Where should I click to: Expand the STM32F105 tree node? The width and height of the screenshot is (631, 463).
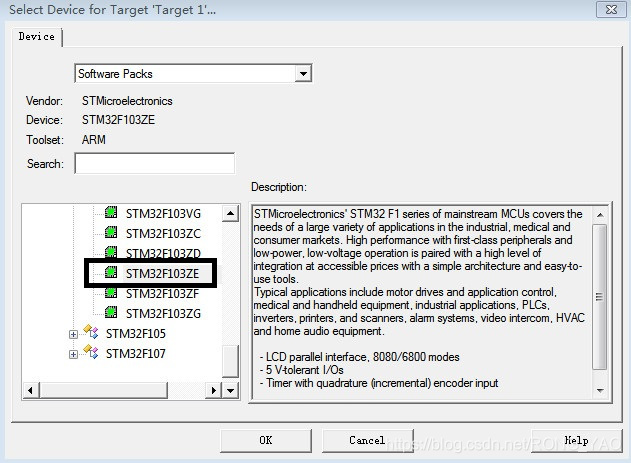pos(73,334)
